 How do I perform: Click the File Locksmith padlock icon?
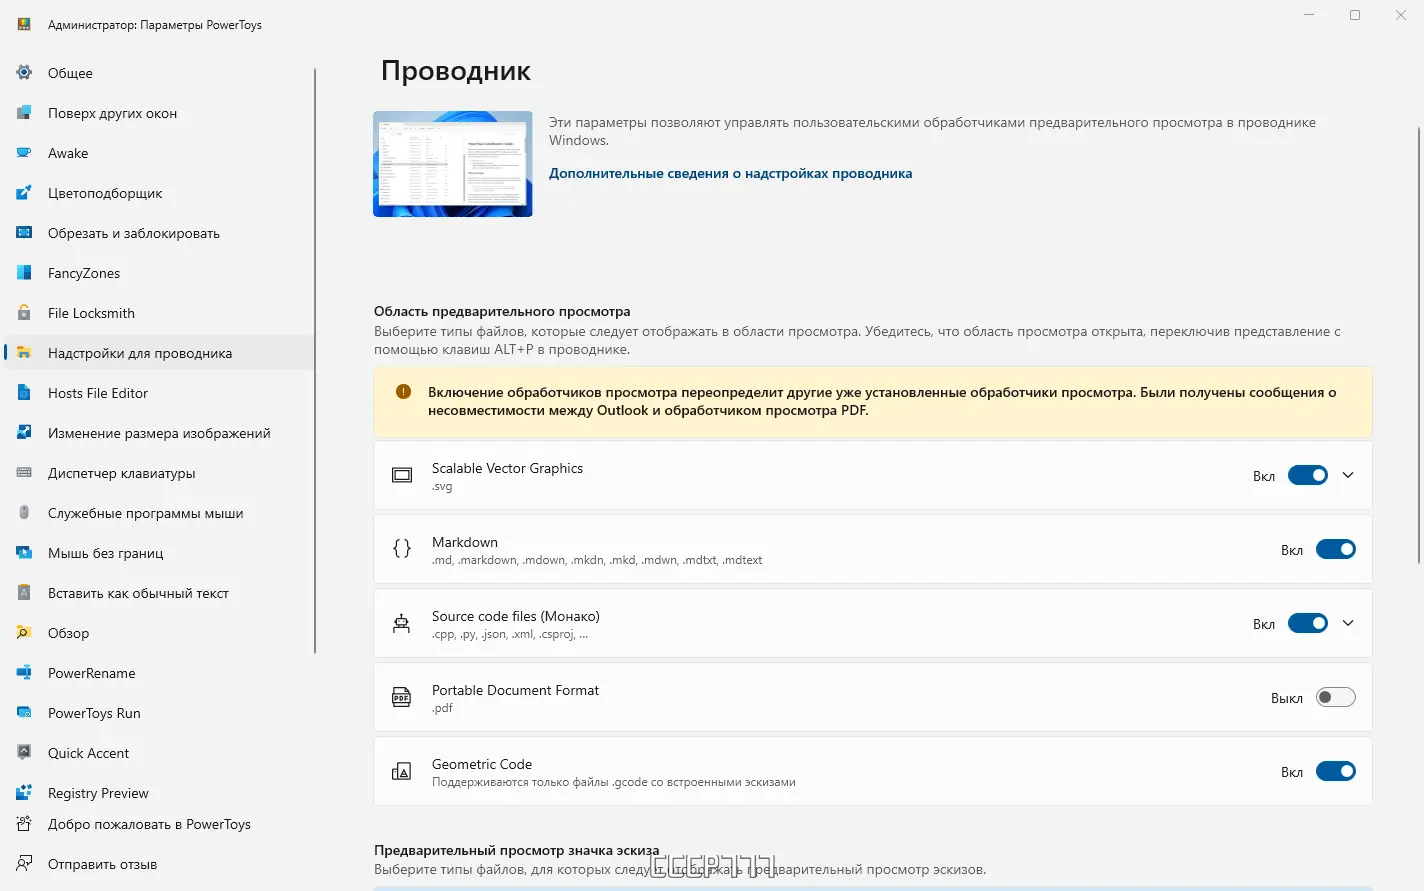[x=24, y=313]
